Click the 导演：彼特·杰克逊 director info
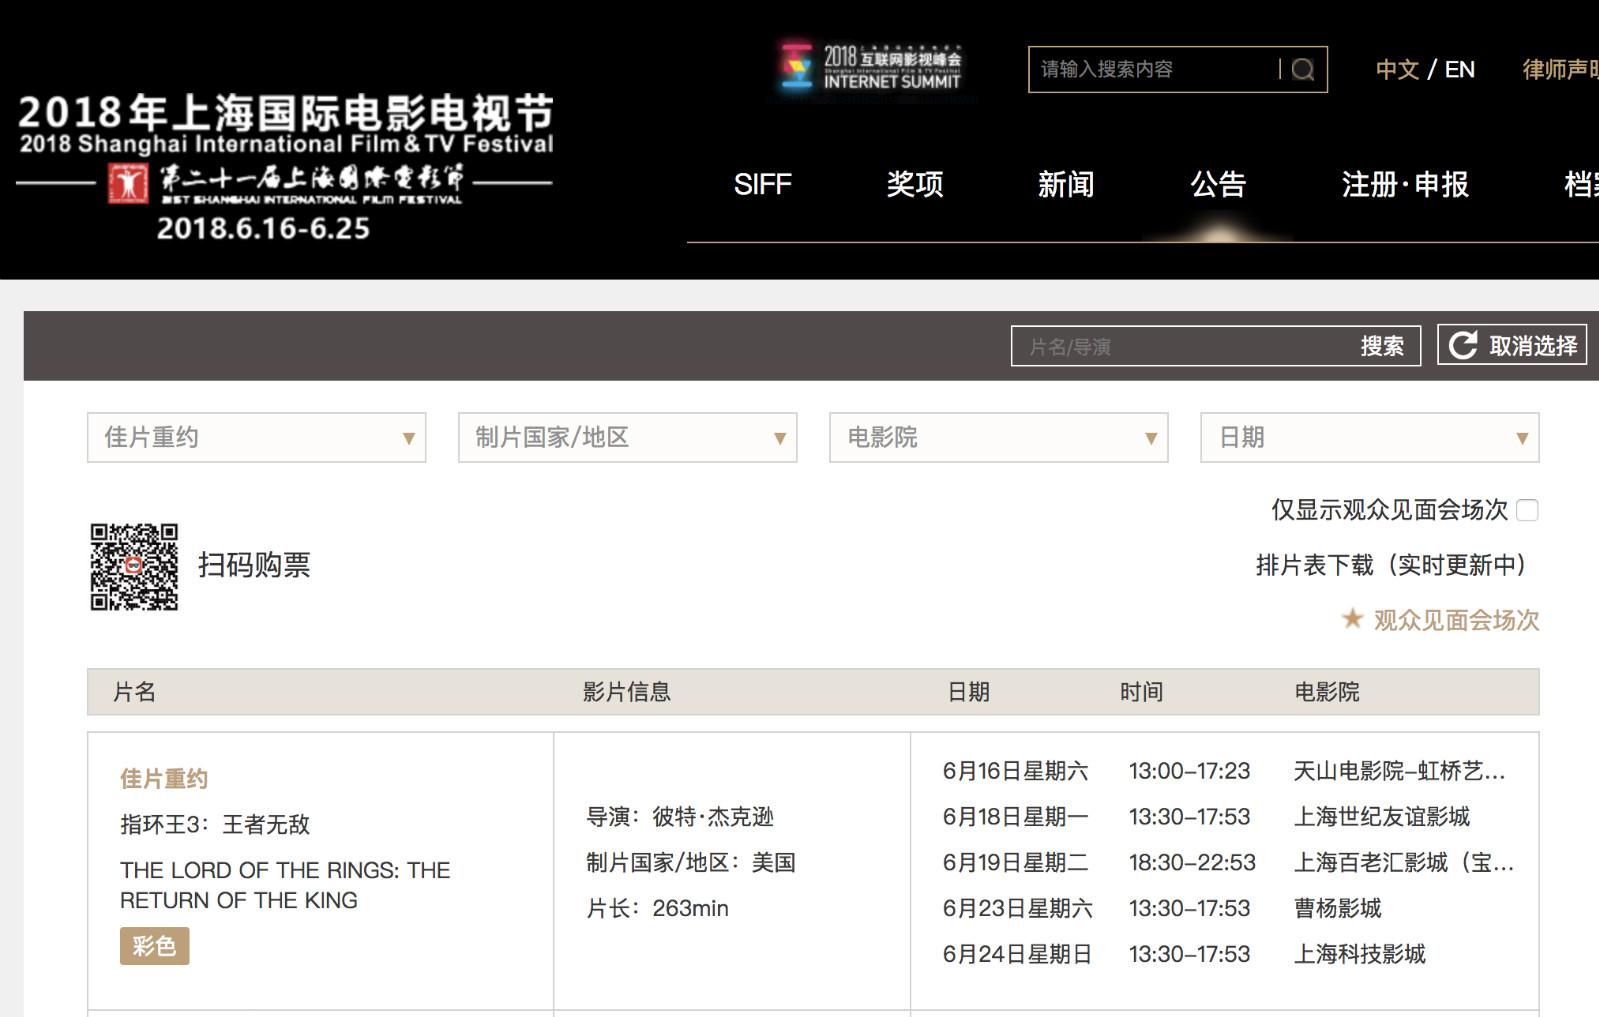 [x=680, y=817]
